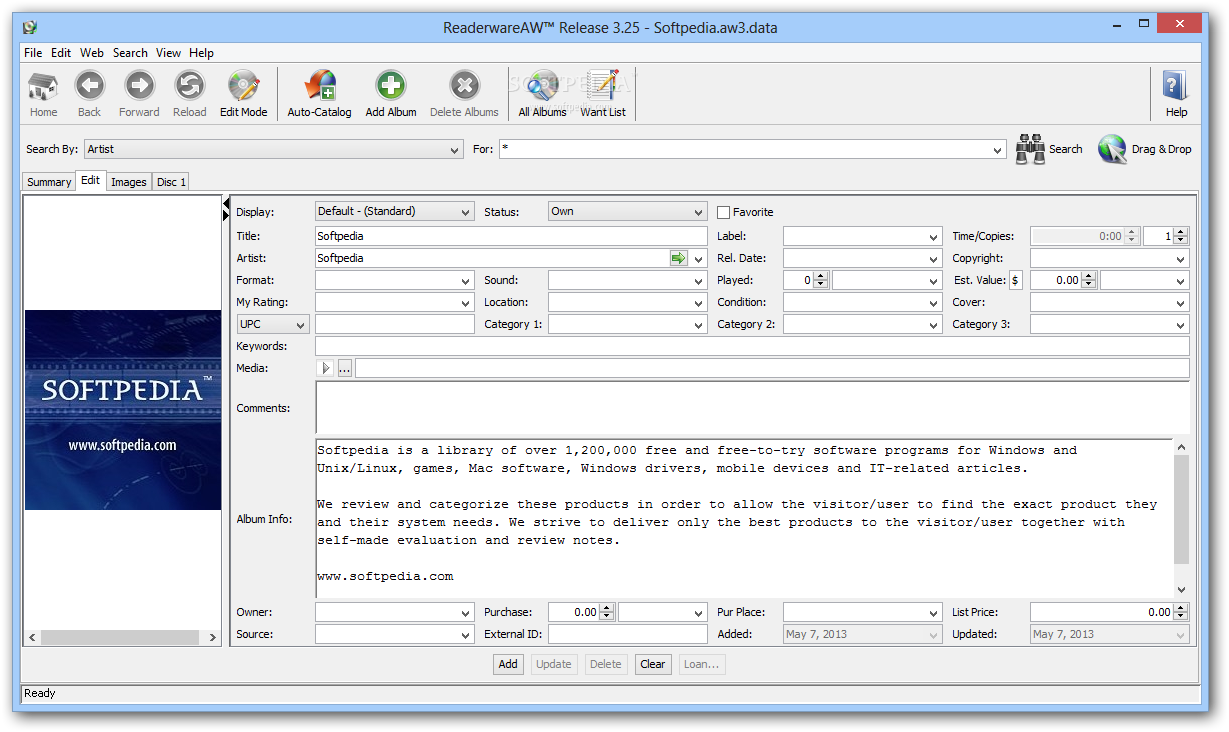
Task: Open the Label dropdown
Action: (862, 236)
